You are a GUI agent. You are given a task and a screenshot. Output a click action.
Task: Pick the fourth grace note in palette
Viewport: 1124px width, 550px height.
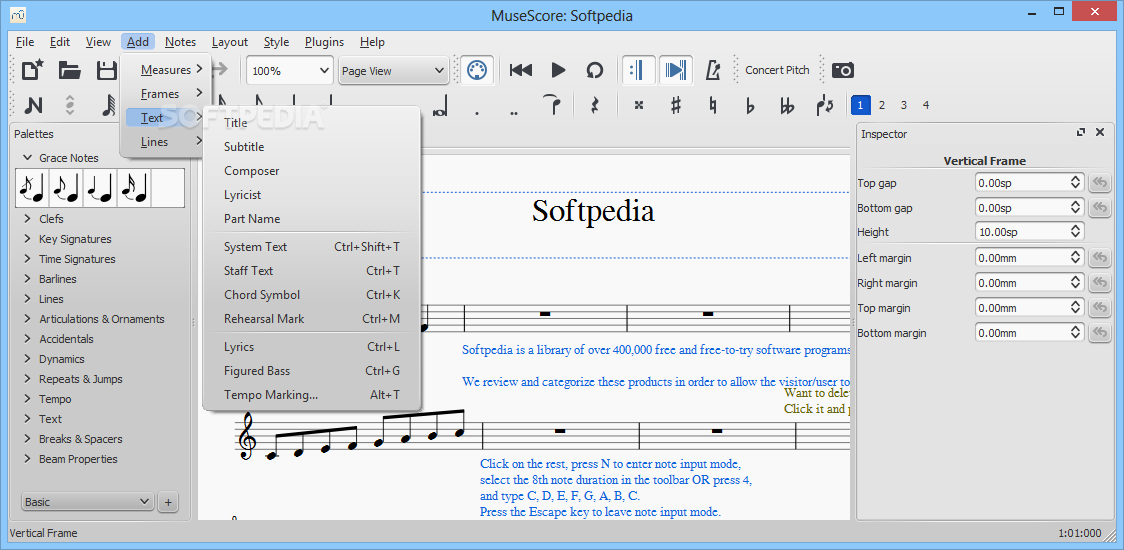tap(134, 188)
